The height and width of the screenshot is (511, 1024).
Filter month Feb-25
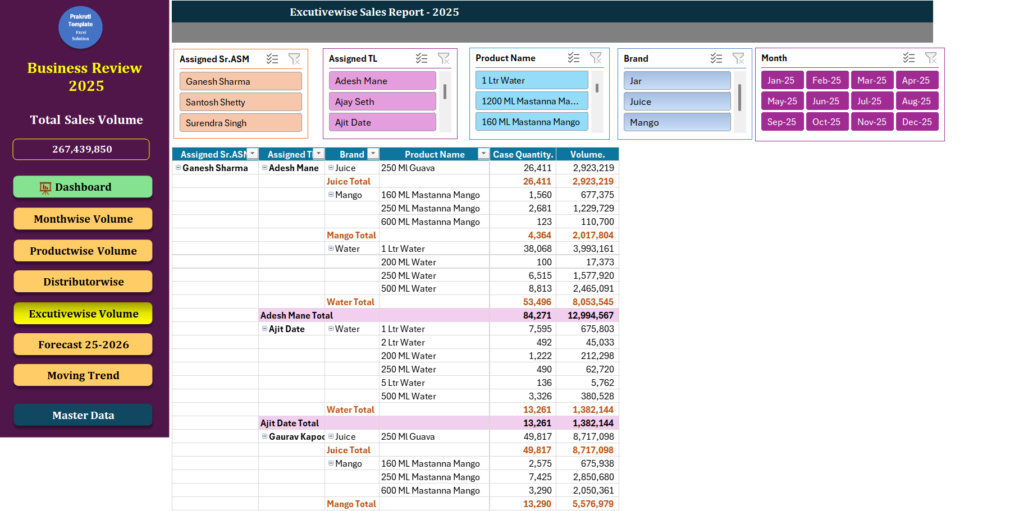click(x=827, y=80)
